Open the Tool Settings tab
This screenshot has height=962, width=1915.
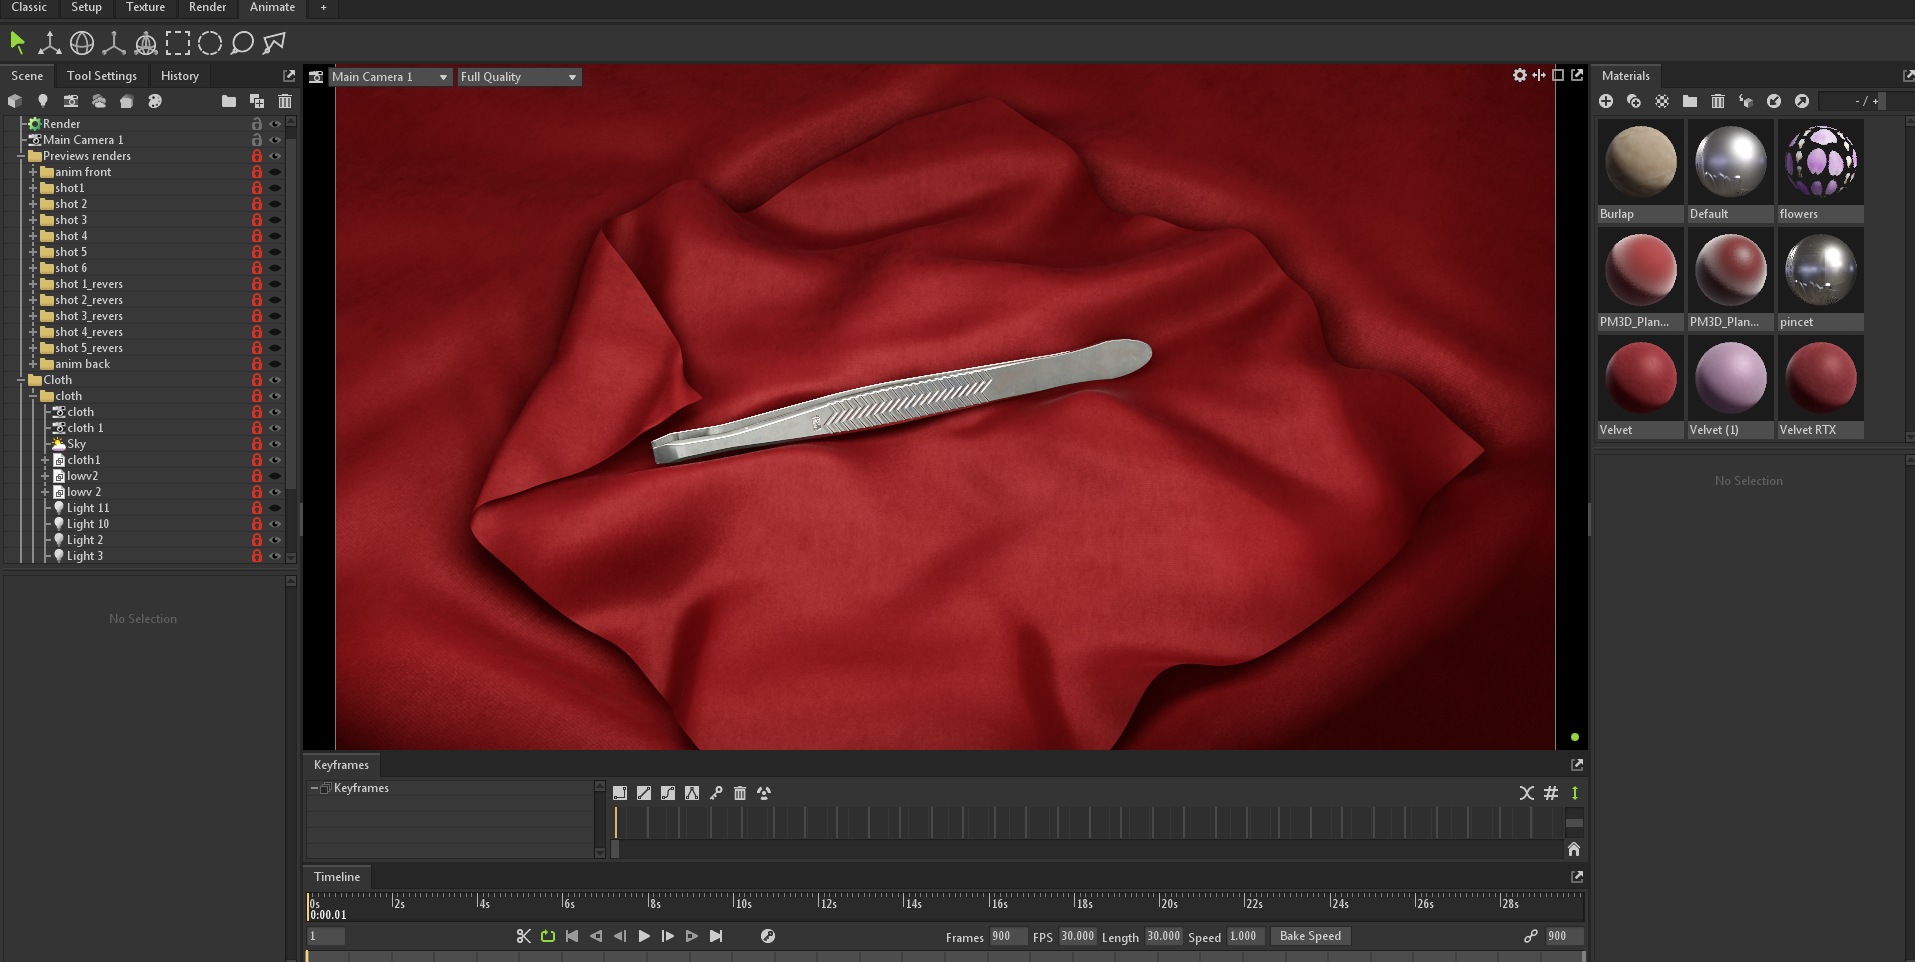coord(102,76)
